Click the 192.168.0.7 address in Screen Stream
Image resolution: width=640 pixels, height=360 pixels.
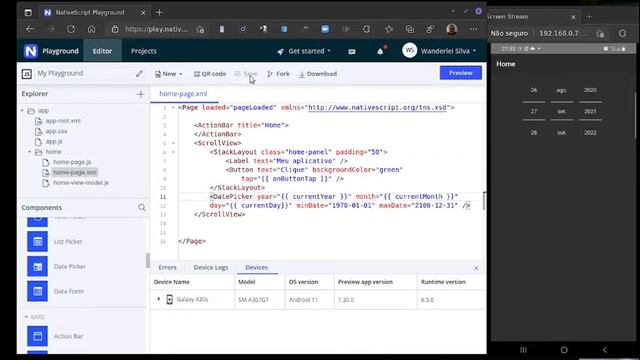coord(563,33)
